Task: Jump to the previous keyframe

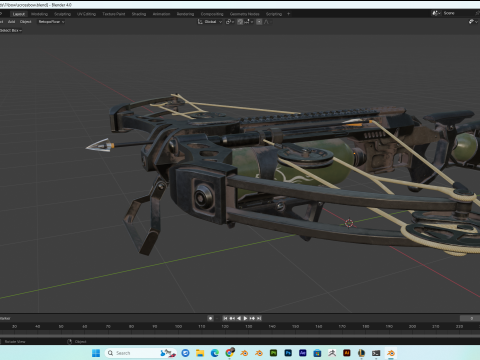Action: point(232,318)
